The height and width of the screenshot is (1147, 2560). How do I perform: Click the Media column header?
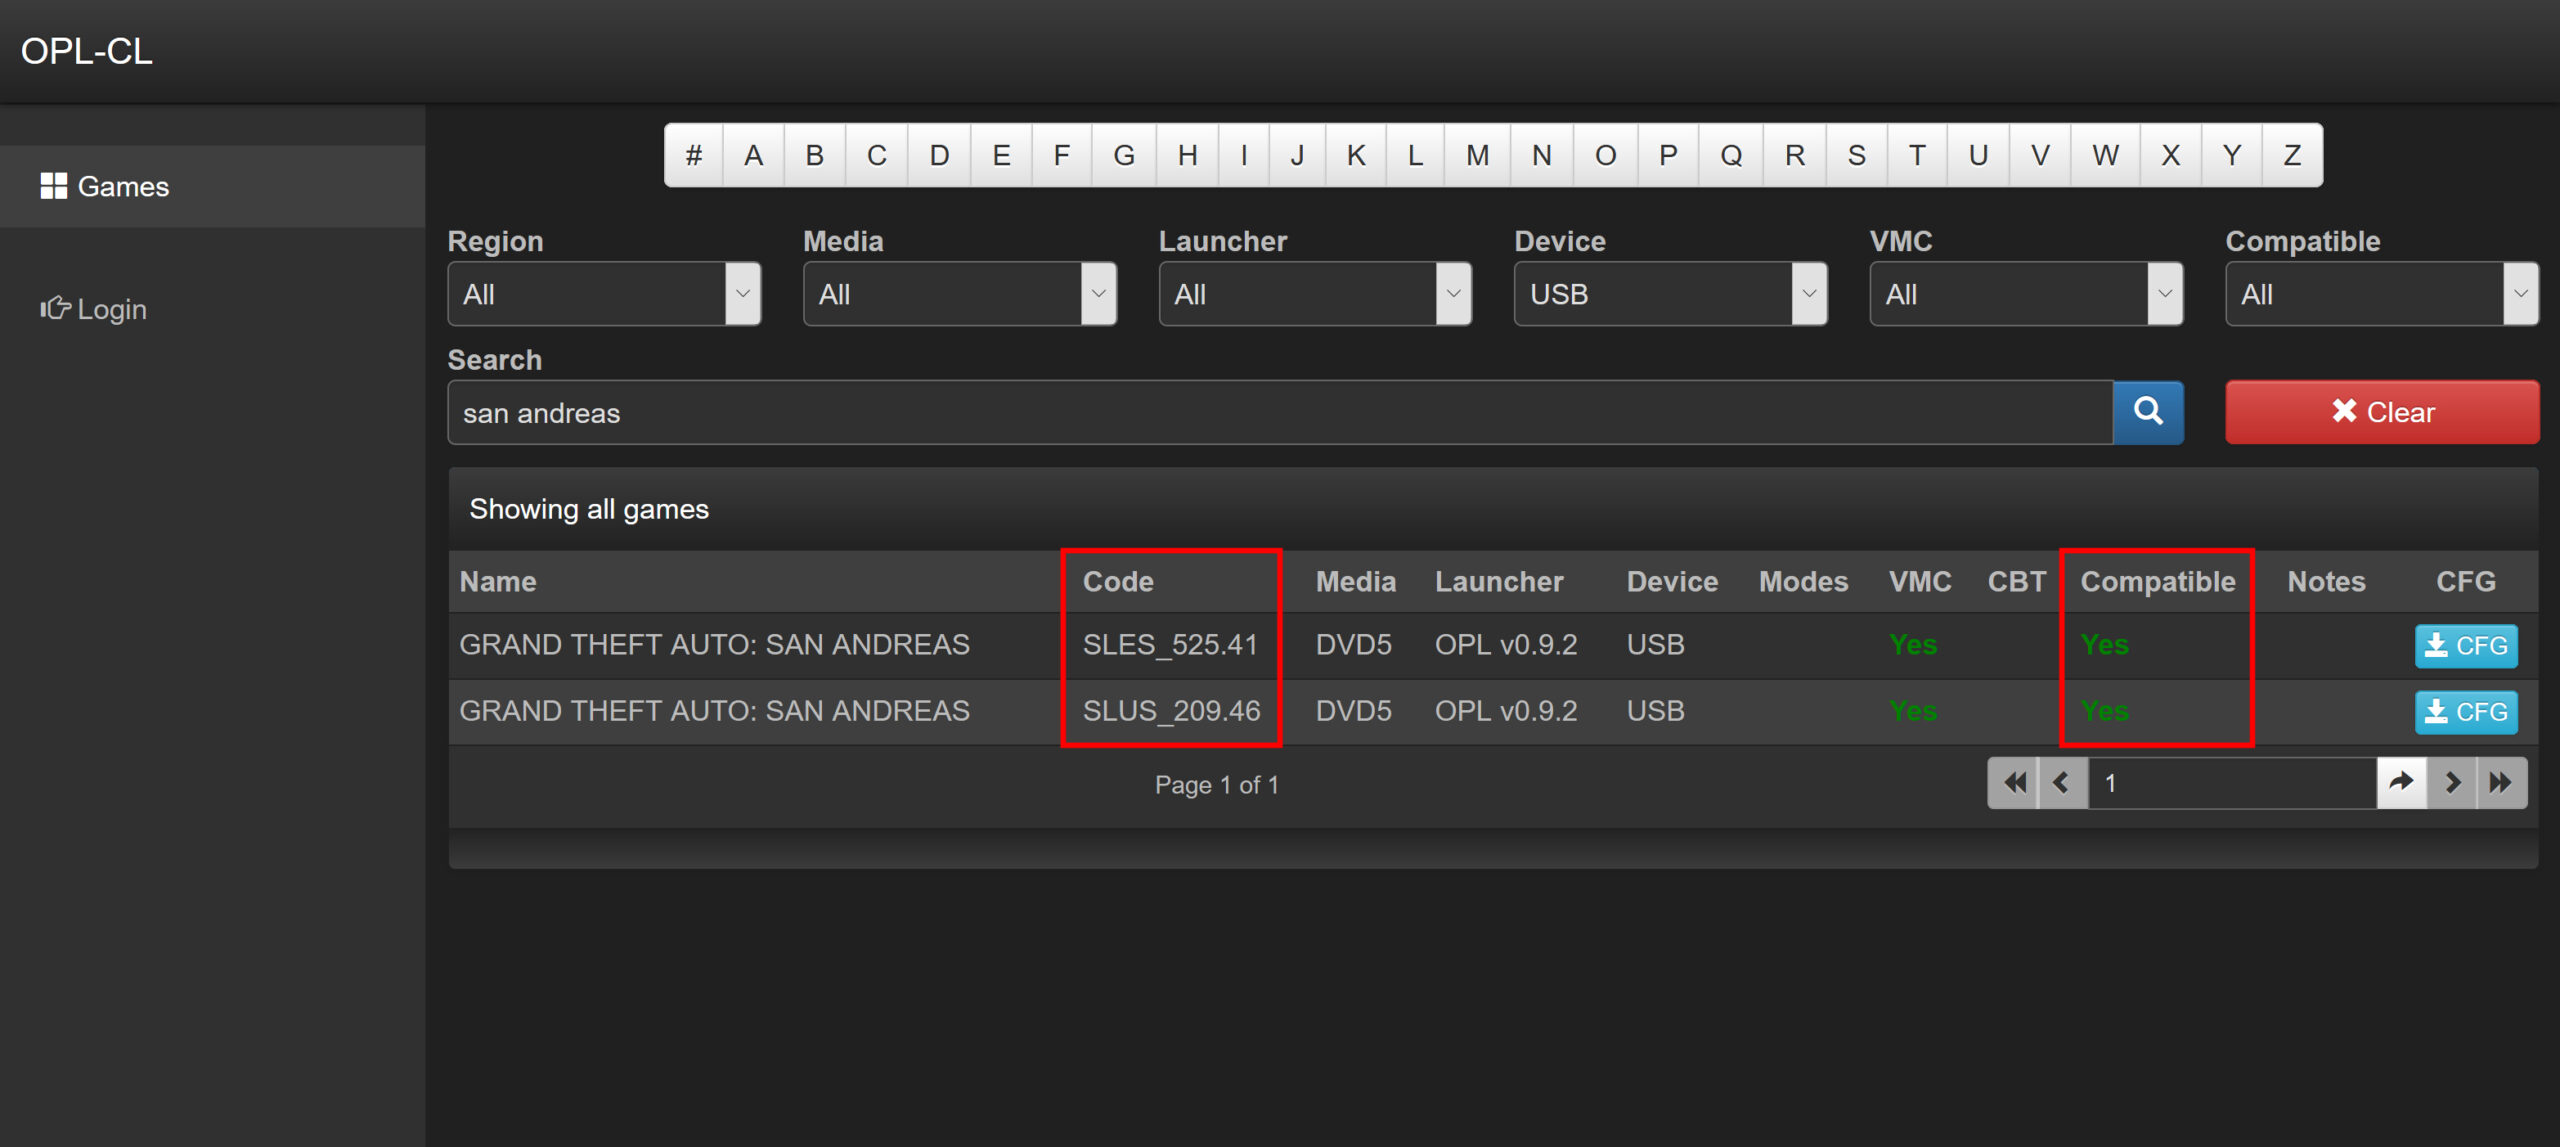(1355, 582)
